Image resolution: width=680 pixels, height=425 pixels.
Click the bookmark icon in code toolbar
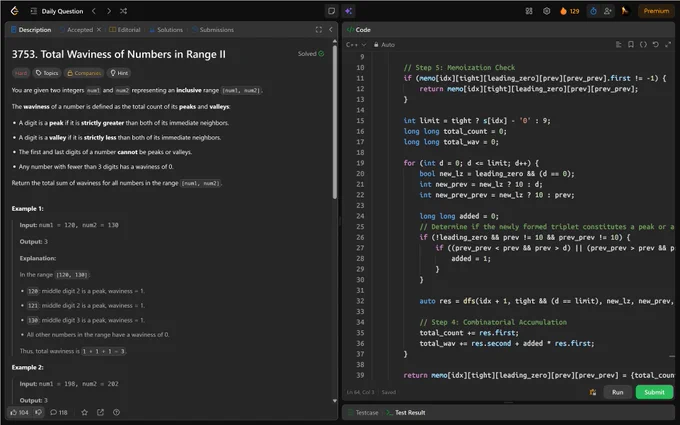click(x=631, y=45)
